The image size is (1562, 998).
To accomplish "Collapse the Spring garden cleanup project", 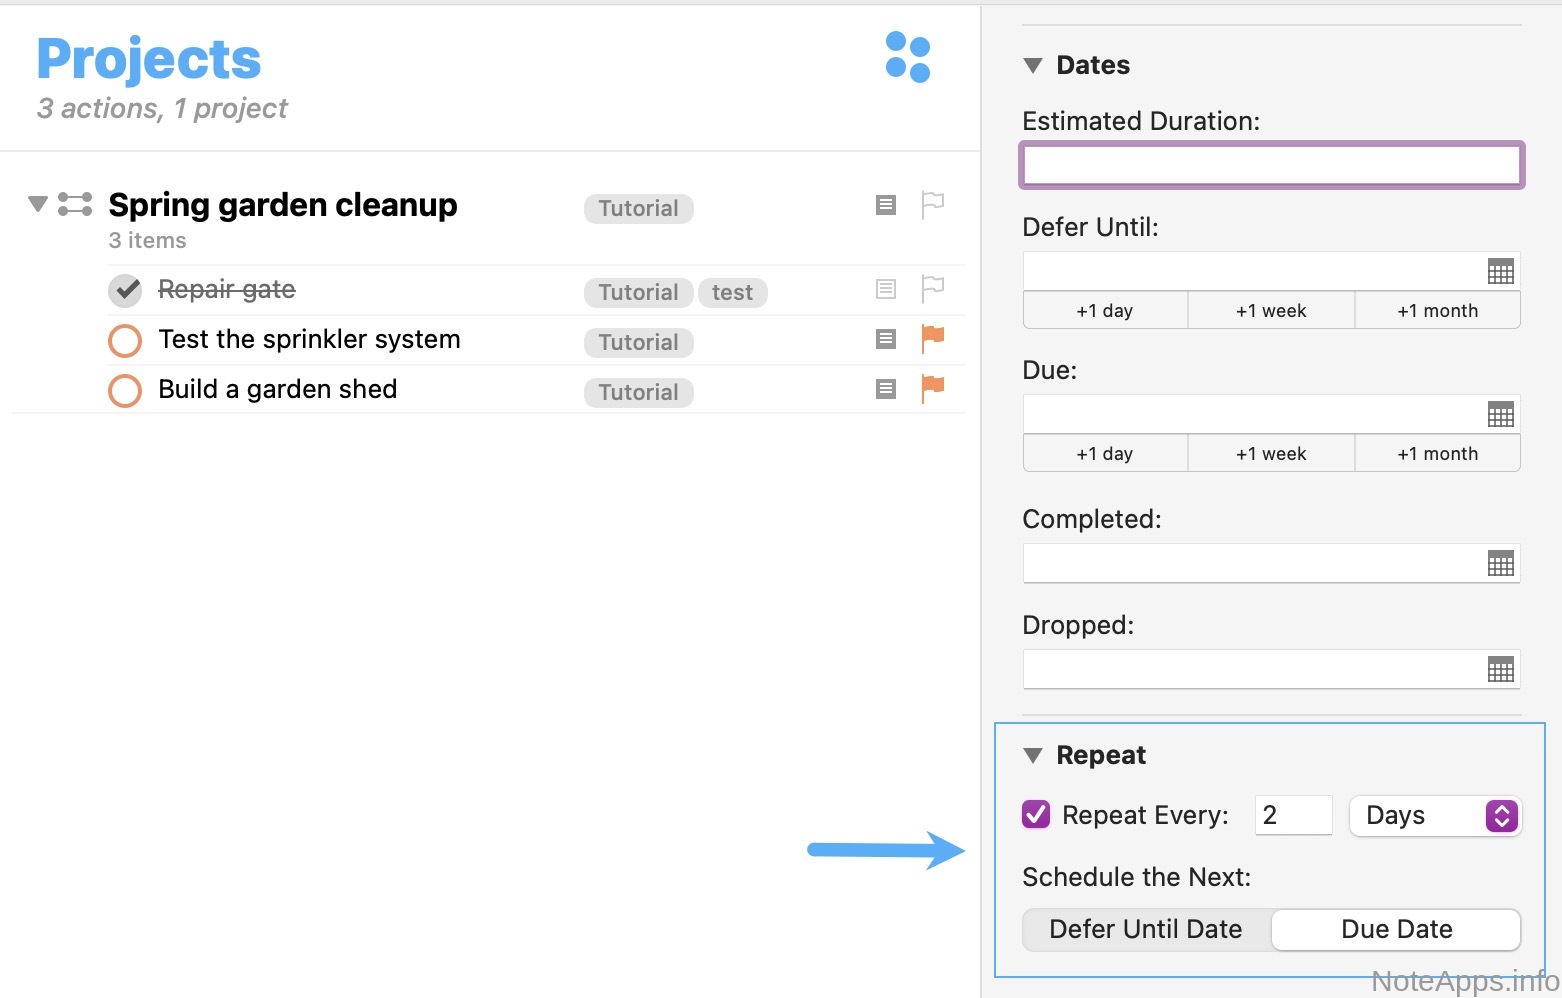I will pyautogui.click(x=38, y=204).
